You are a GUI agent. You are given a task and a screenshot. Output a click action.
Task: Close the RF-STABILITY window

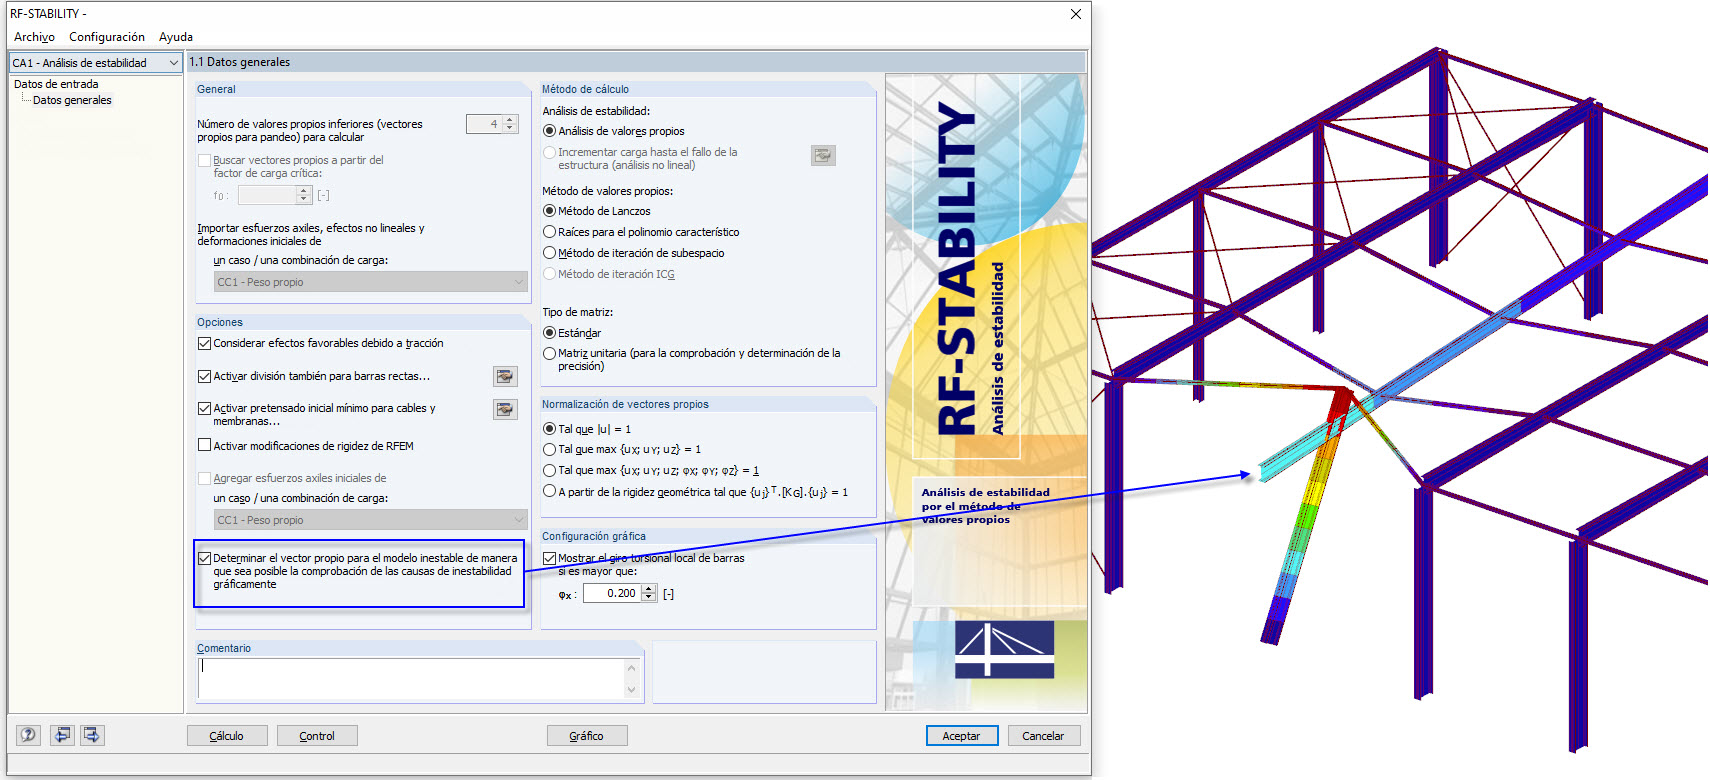pyautogui.click(x=1075, y=14)
